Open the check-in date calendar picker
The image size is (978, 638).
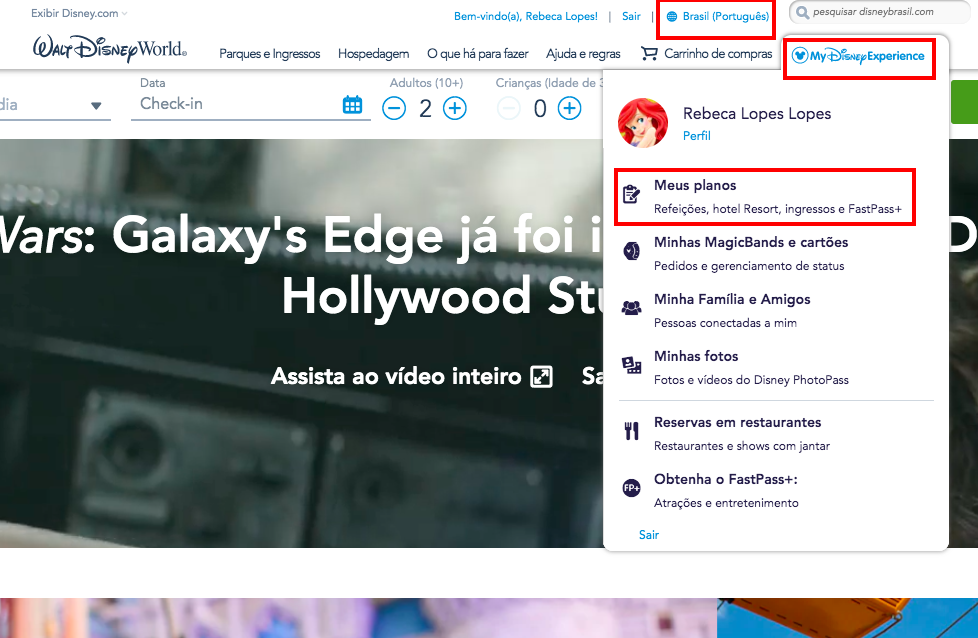352,104
